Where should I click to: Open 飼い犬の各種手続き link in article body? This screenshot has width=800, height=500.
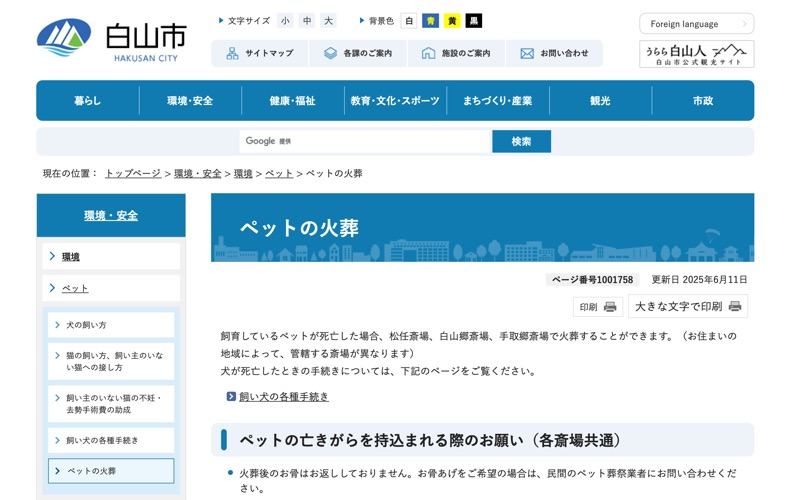coord(284,396)
